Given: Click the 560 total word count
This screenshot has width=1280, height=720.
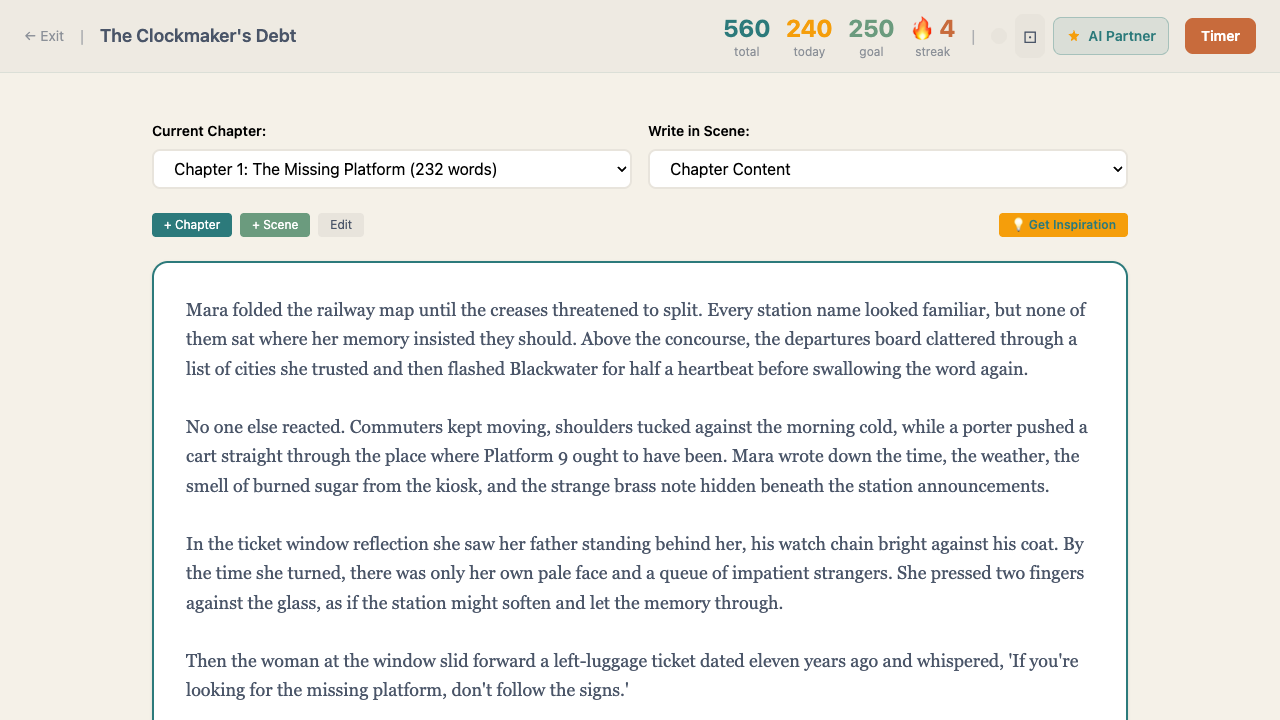Looking at the screenshot, I should point(746,29).
